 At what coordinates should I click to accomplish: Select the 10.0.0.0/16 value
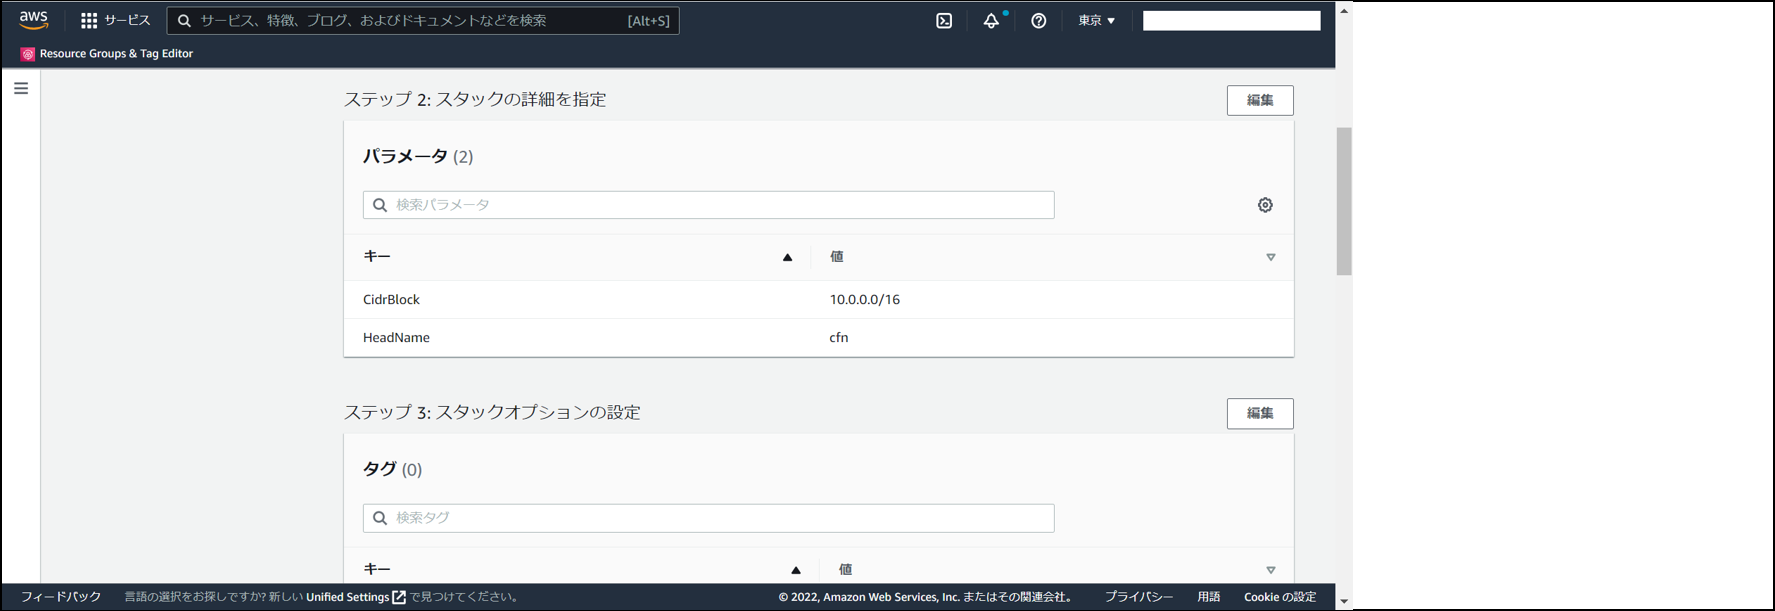(x=865, y=300)
